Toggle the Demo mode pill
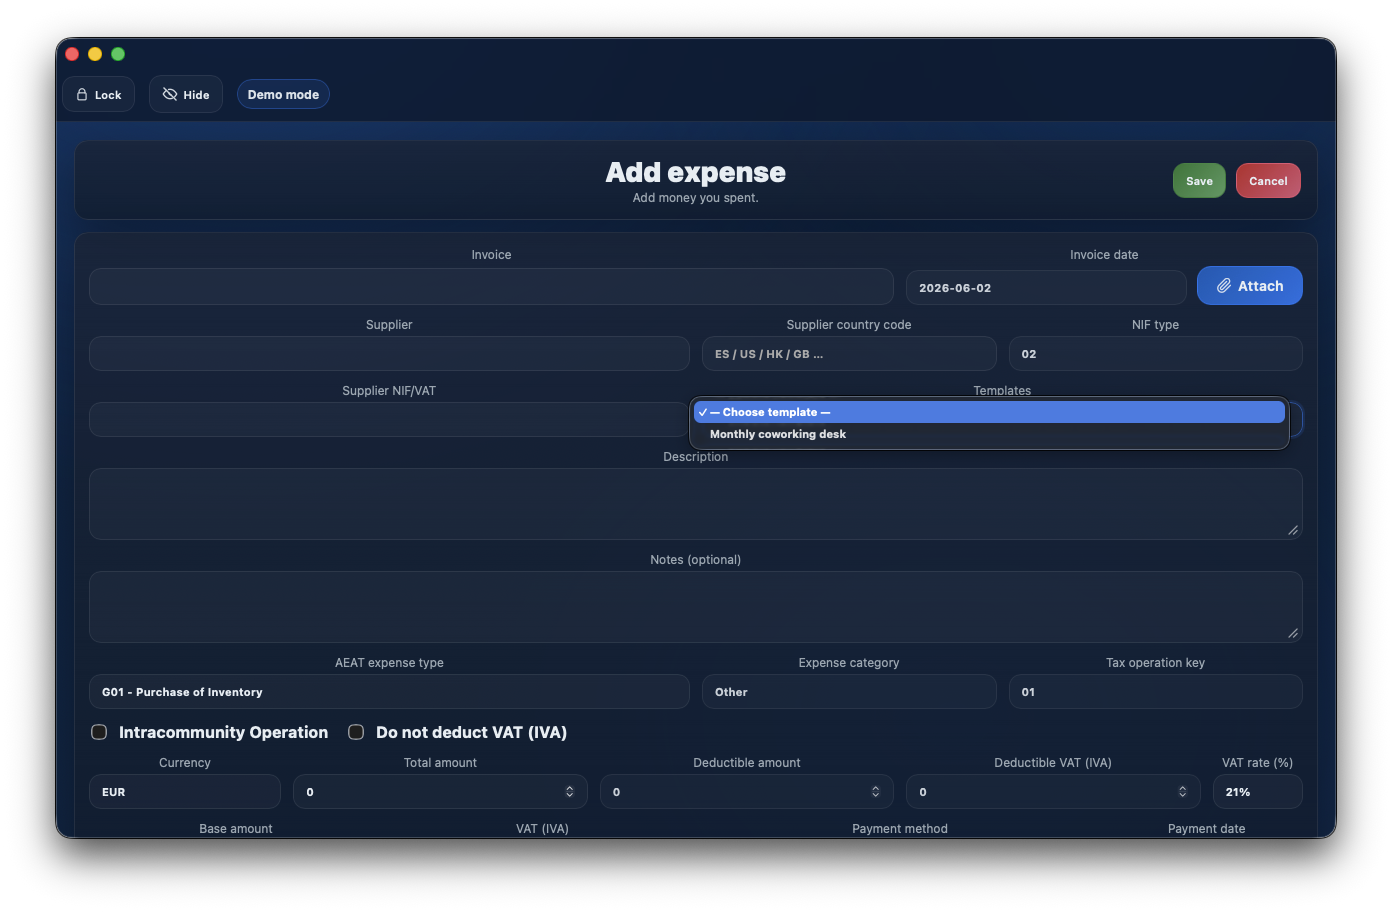This screenshot has height=912, width=1392. pos(283,95)
